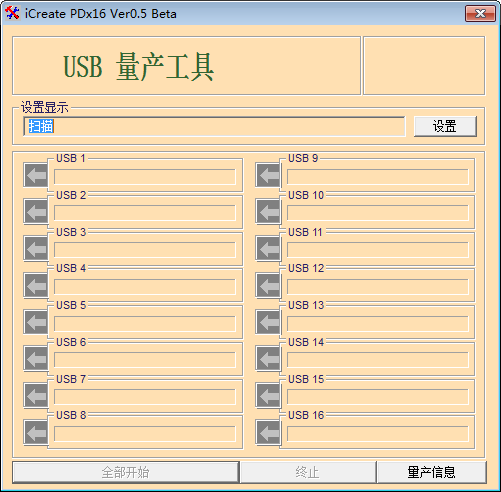Click the arrow icon beside USB 2
Image resolution: width=501 pixels, height=492 pixels.
click(x=36, y=212)
